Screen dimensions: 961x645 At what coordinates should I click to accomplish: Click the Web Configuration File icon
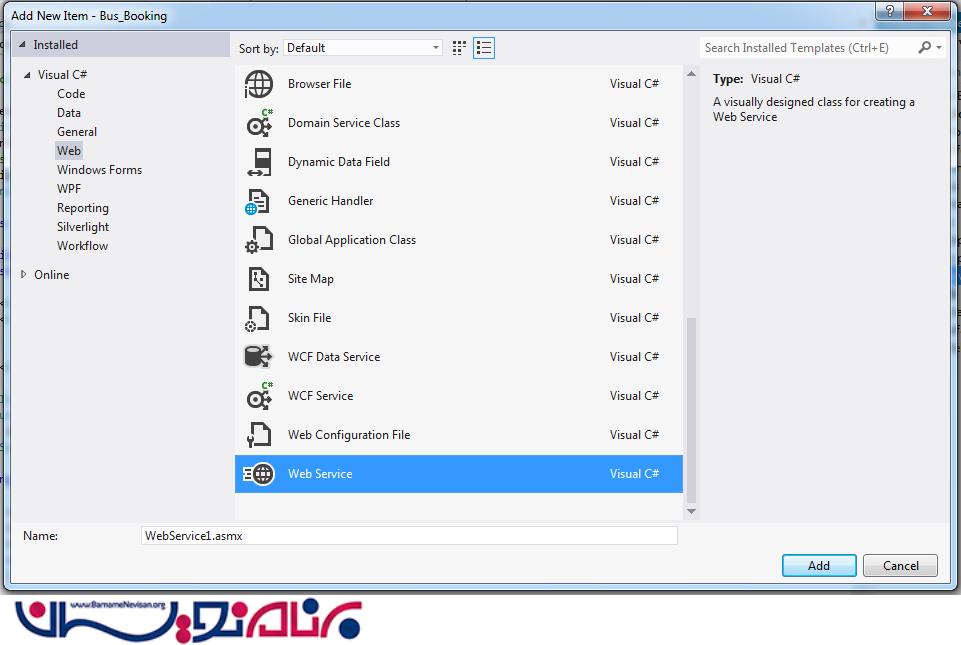coord(259,435)
